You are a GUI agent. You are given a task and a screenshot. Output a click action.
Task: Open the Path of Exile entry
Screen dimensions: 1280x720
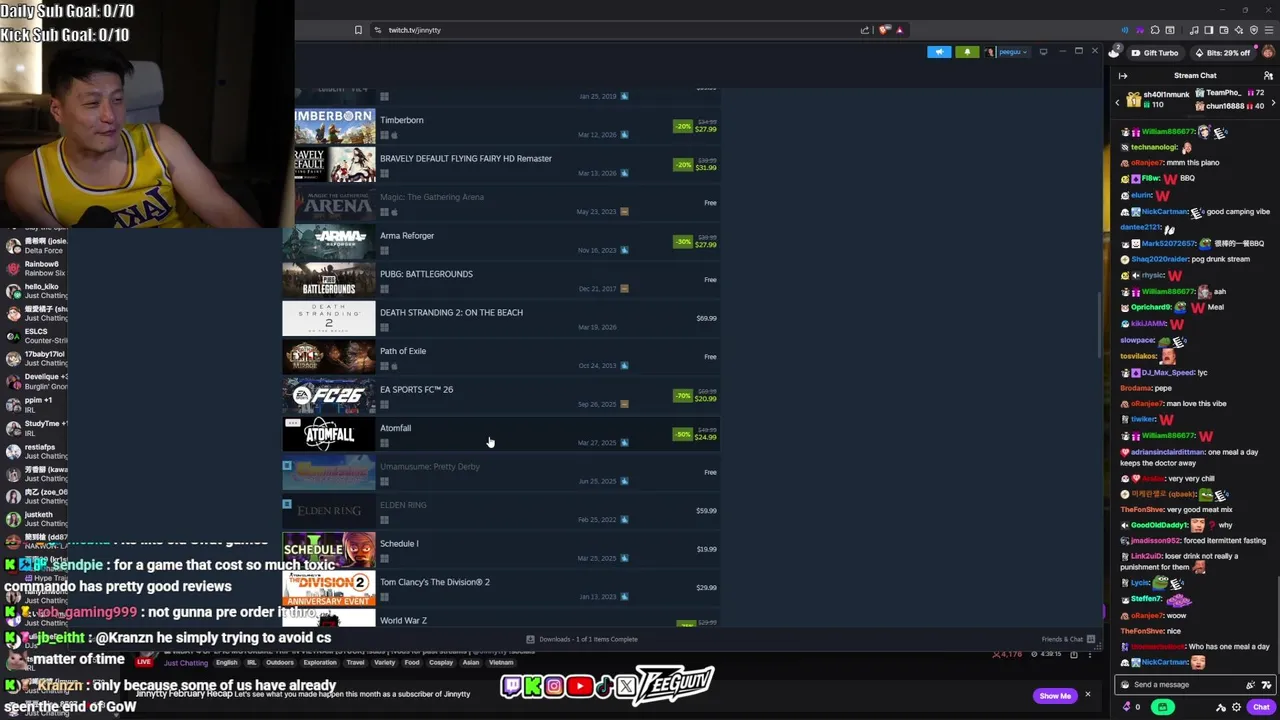point(500,358)
